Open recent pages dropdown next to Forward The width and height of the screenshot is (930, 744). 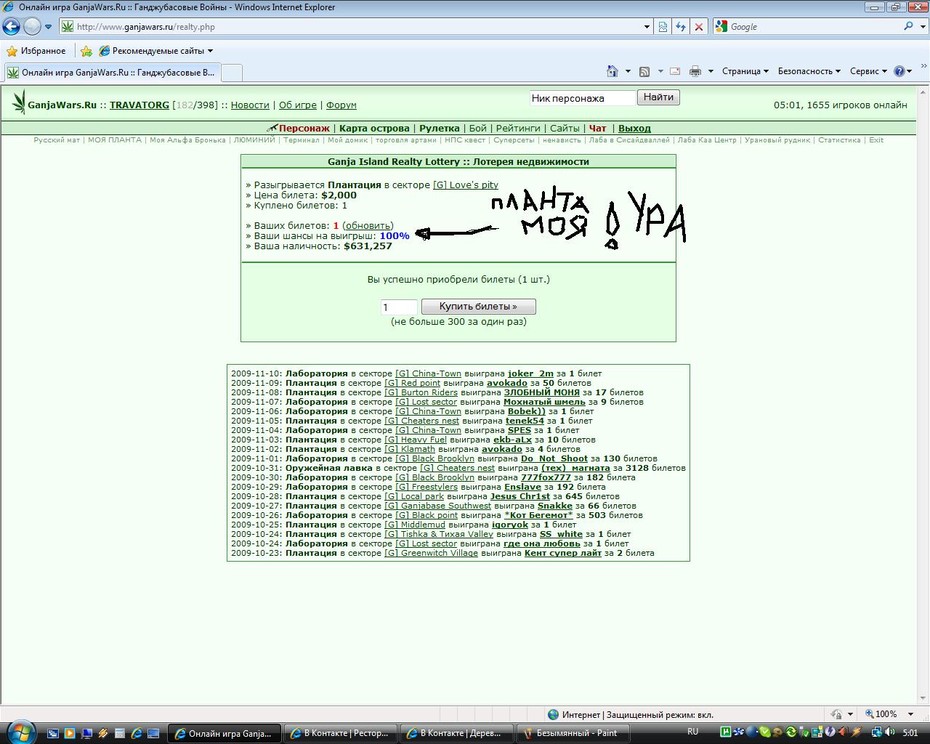point(48,27)
